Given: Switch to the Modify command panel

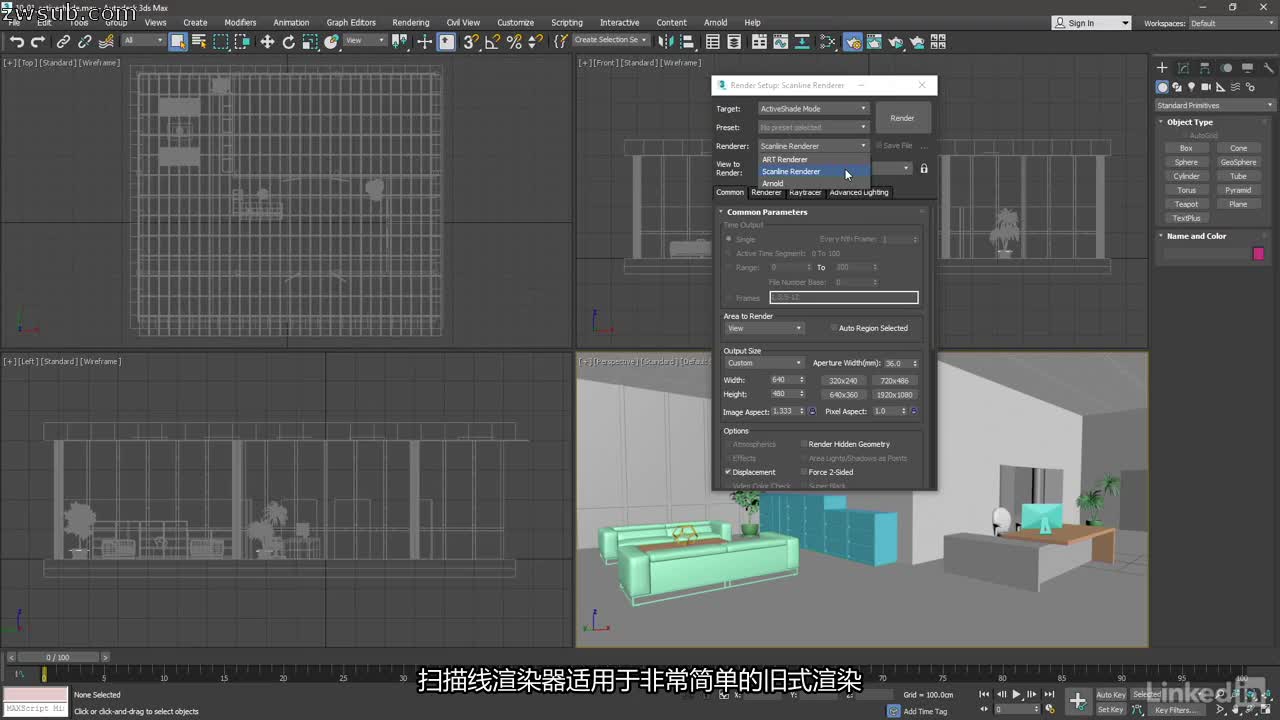Looking at the screenshot, I should [1184, 68].
